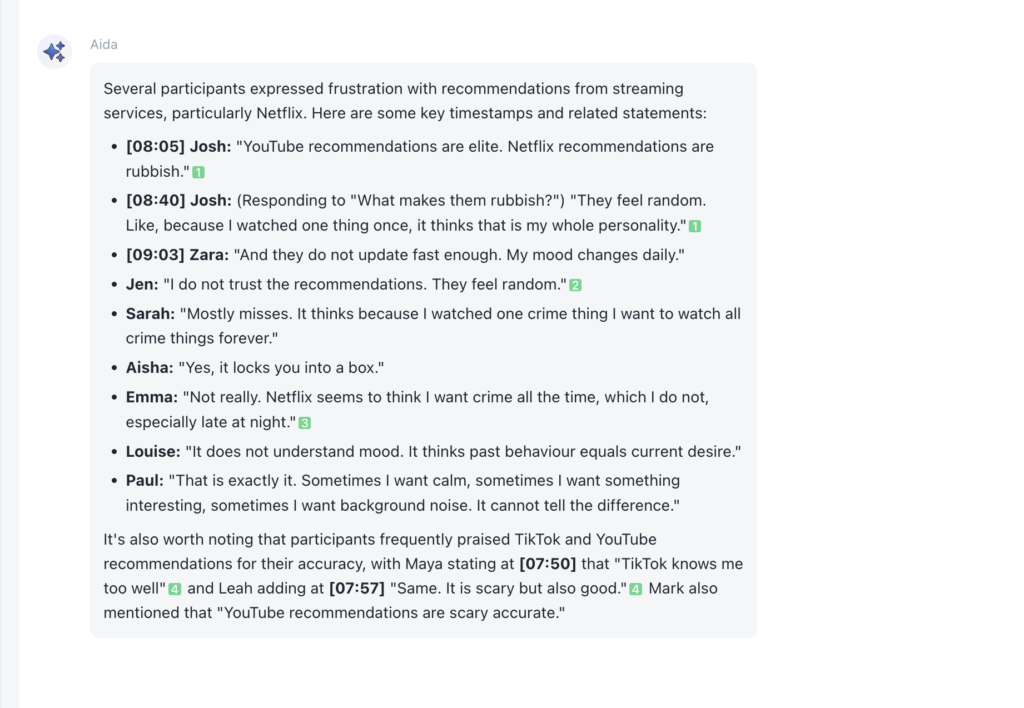Click the bold speaker name Aisha
The width and height of the screenshot is (1024, 708).
(x=149, y=368)
